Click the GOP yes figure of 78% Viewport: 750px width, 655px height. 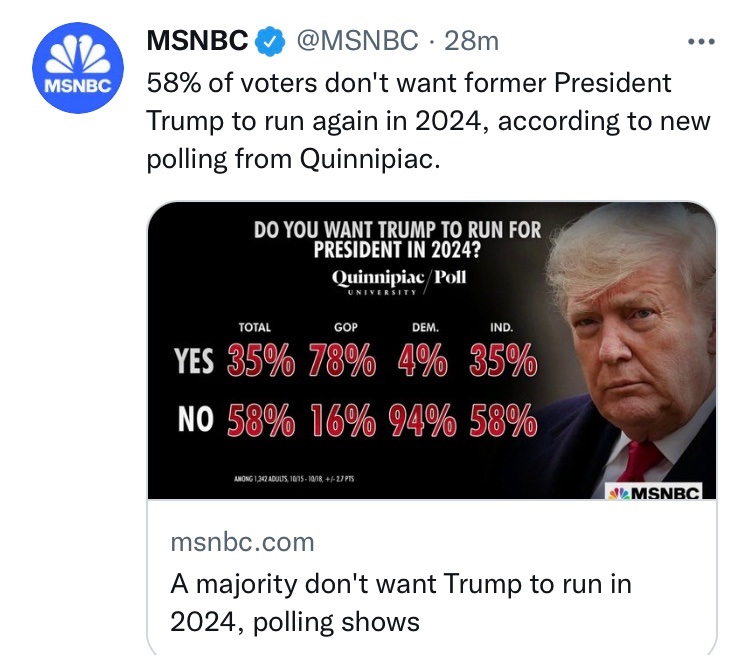[341, 363]
